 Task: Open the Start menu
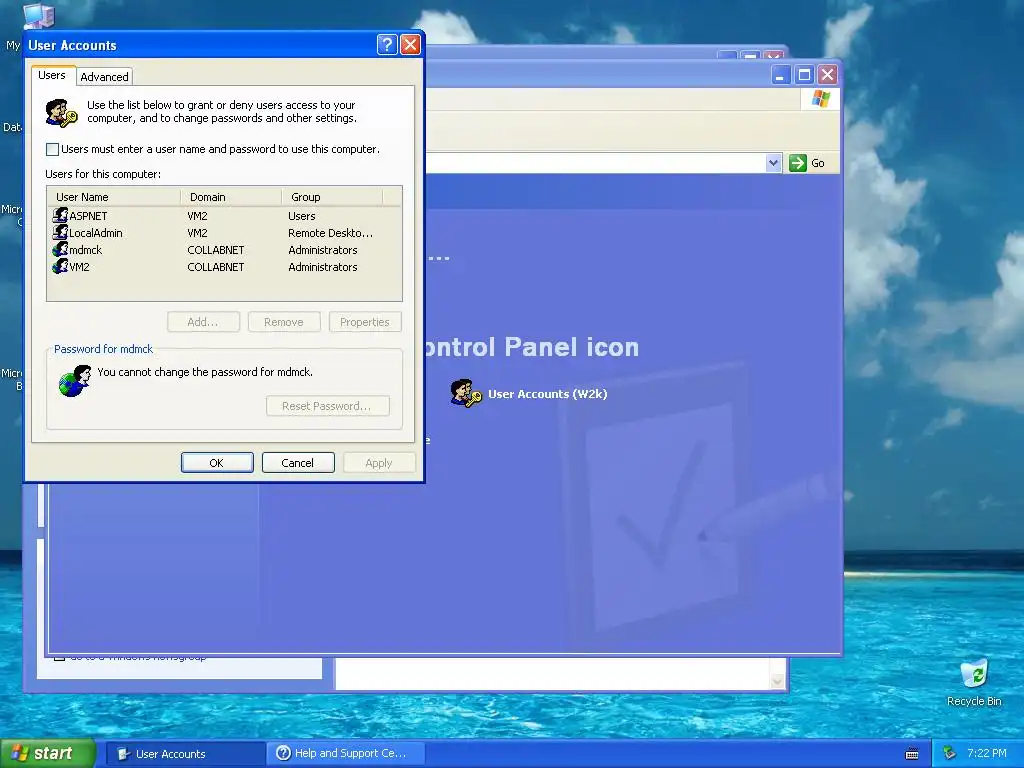48,753
